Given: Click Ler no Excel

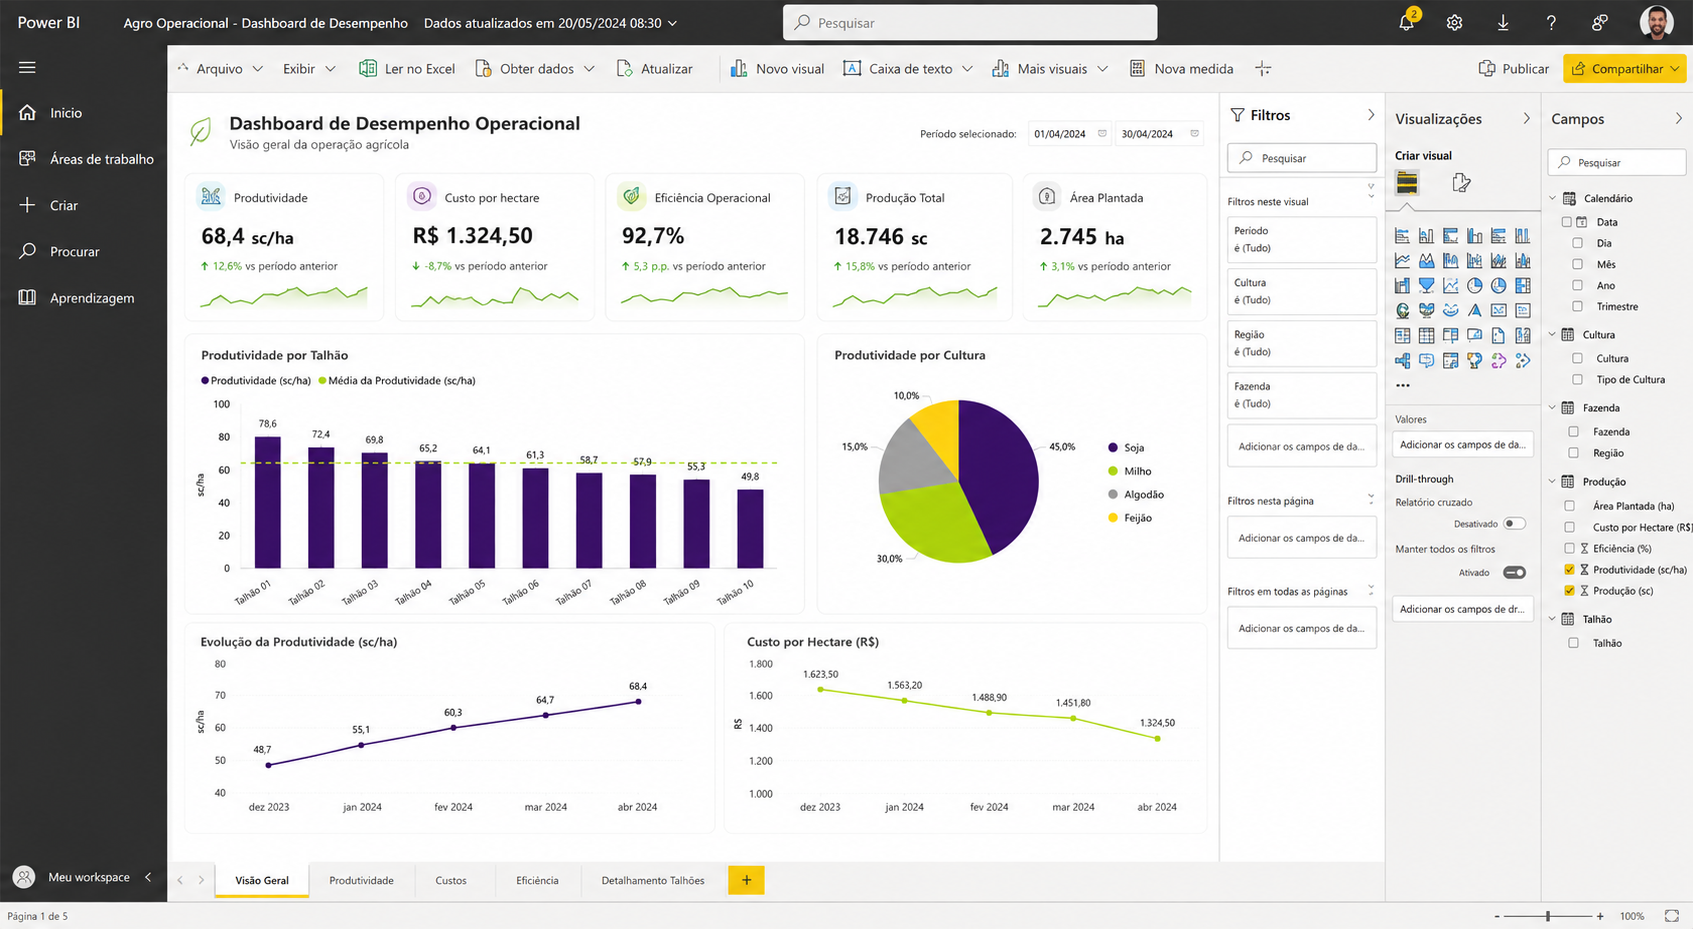Looking at the screenshot, I should [407, 68].
